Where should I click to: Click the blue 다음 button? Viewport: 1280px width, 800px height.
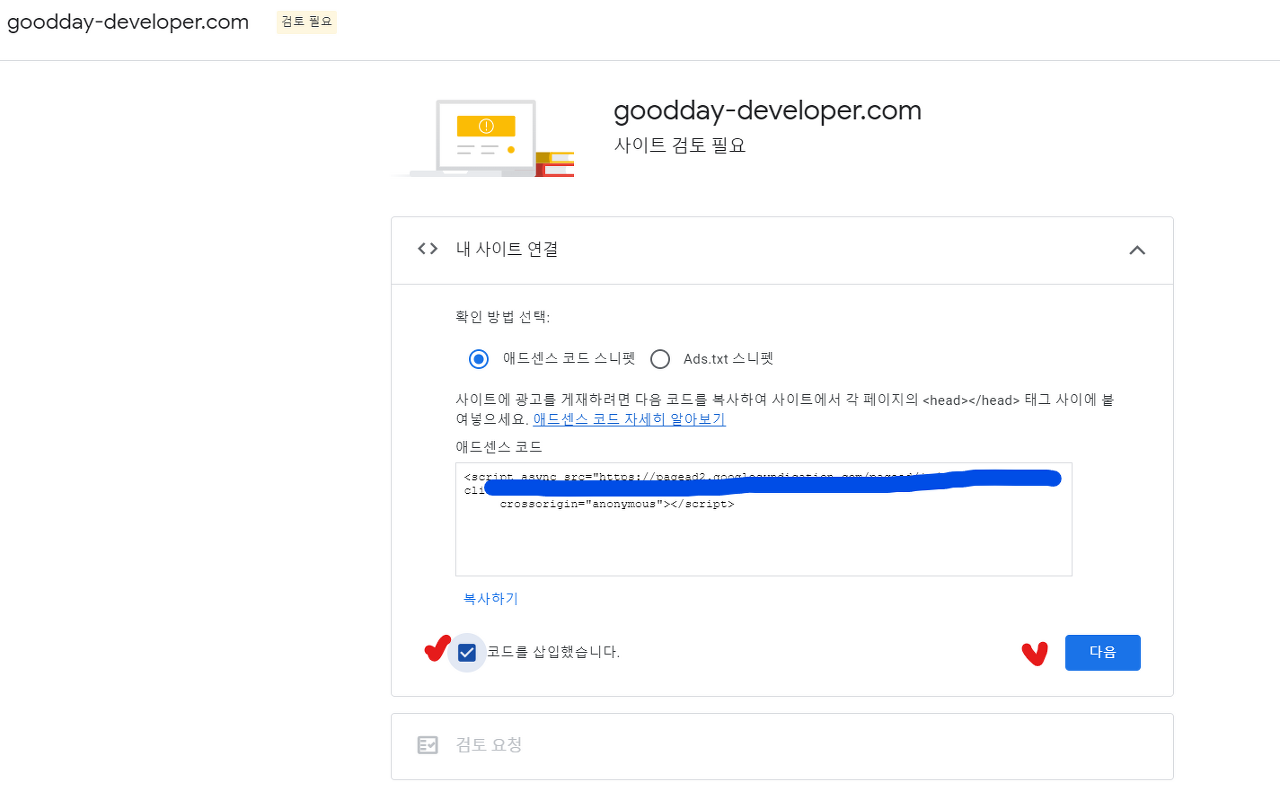tap(1103, 652)
